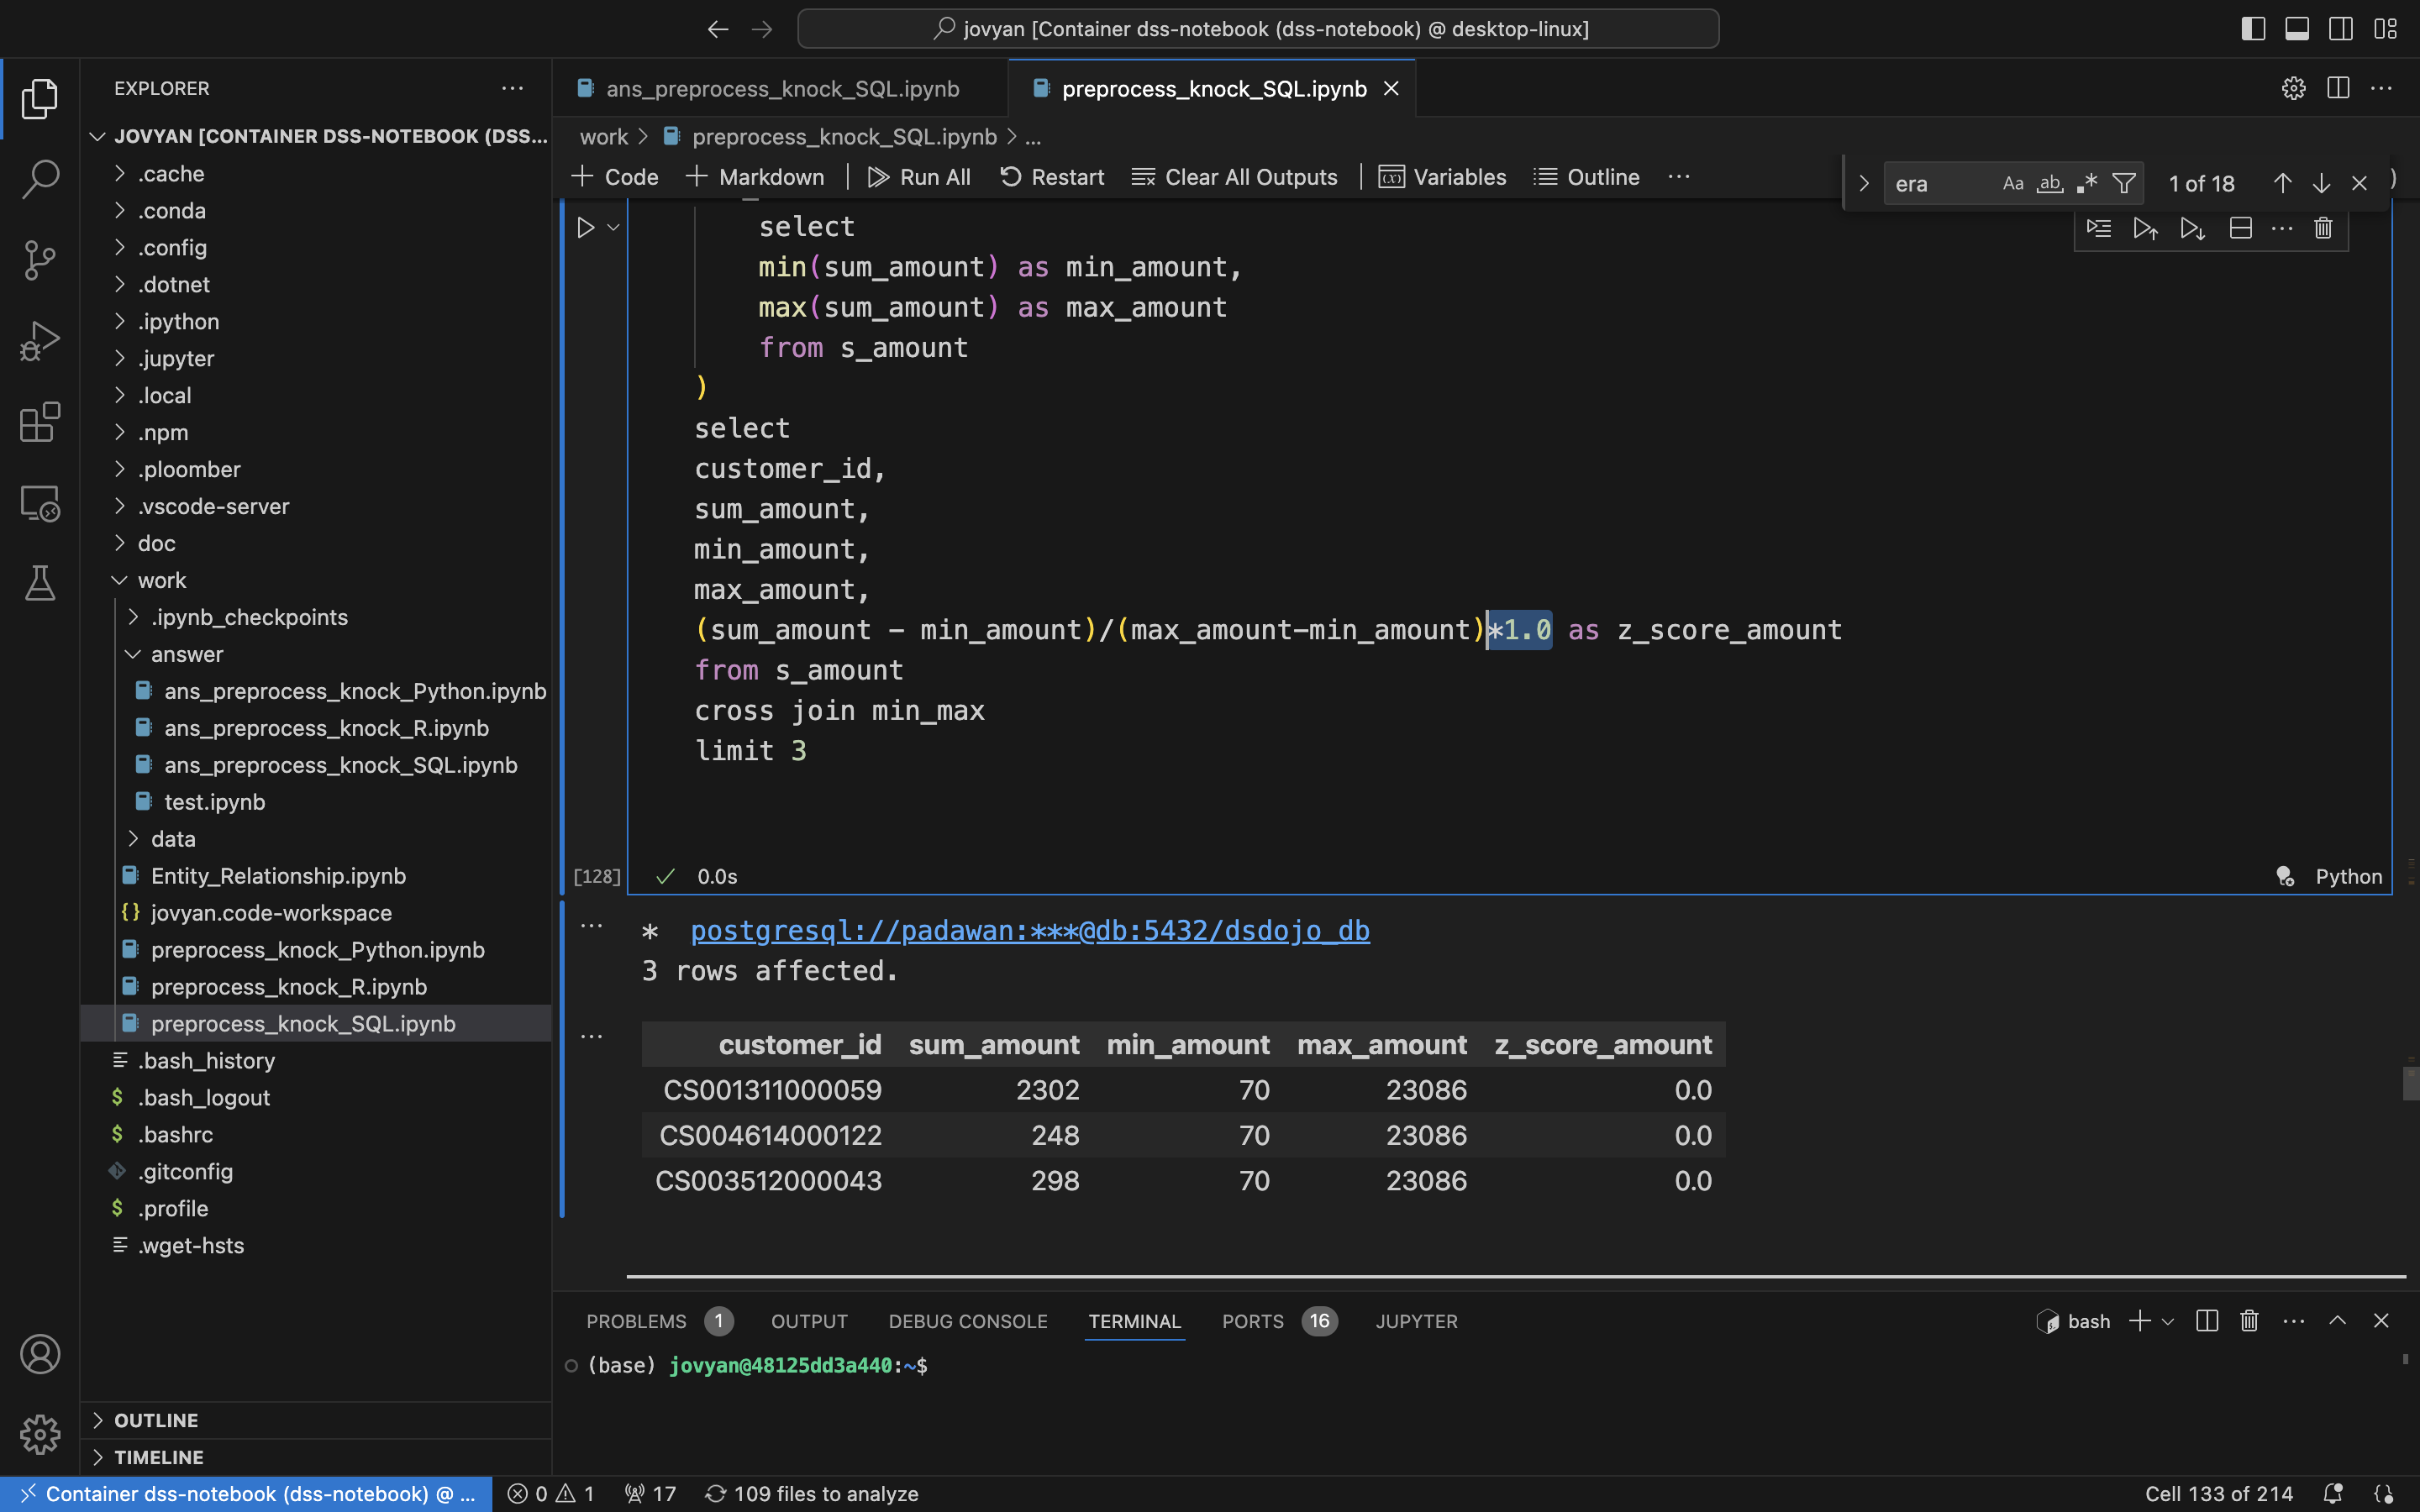The image size is (2420, 1512).
Task: Click the Python cell language indicator
Action: click(x=2348, y=877)
